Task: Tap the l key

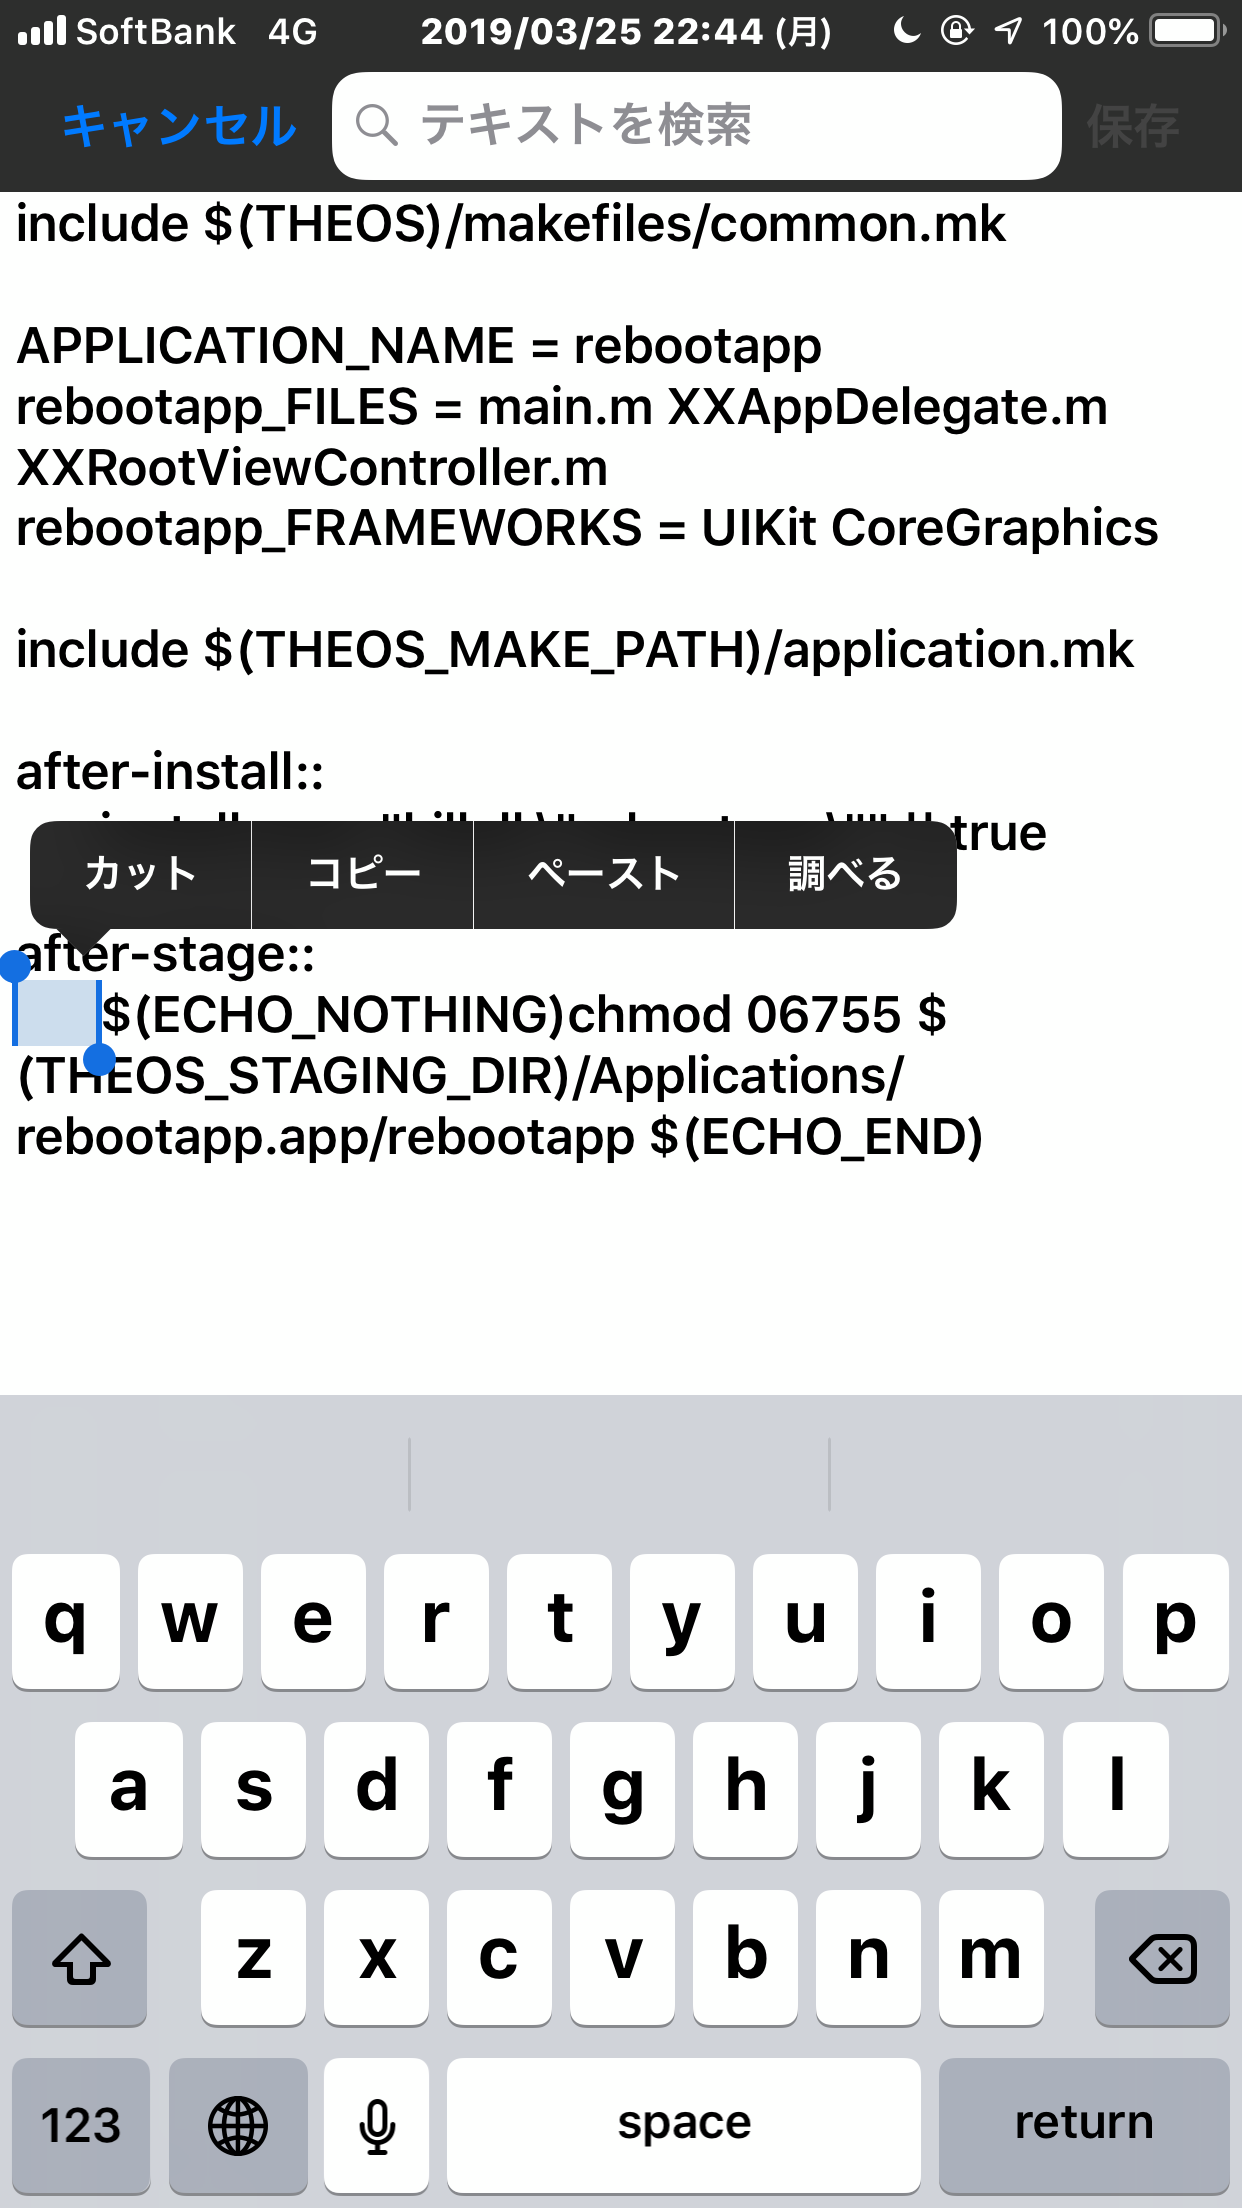Action: 1115,1790
